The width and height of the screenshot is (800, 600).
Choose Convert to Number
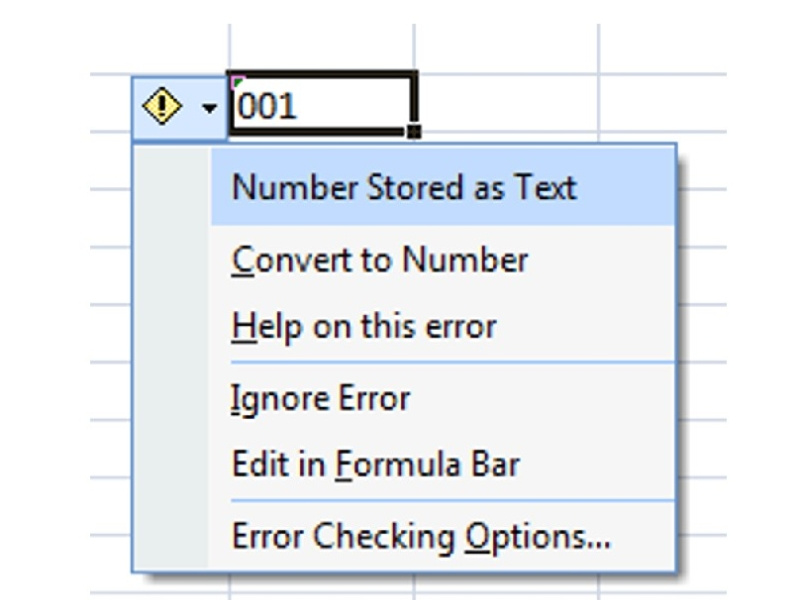click(x=380, y=261)
